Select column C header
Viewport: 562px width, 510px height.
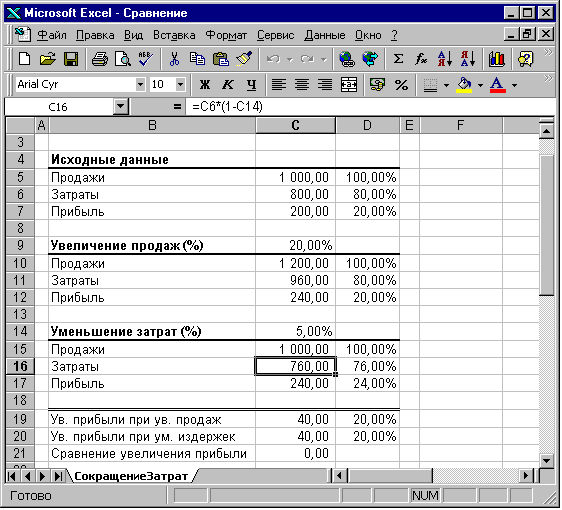[x=295, y=125]
